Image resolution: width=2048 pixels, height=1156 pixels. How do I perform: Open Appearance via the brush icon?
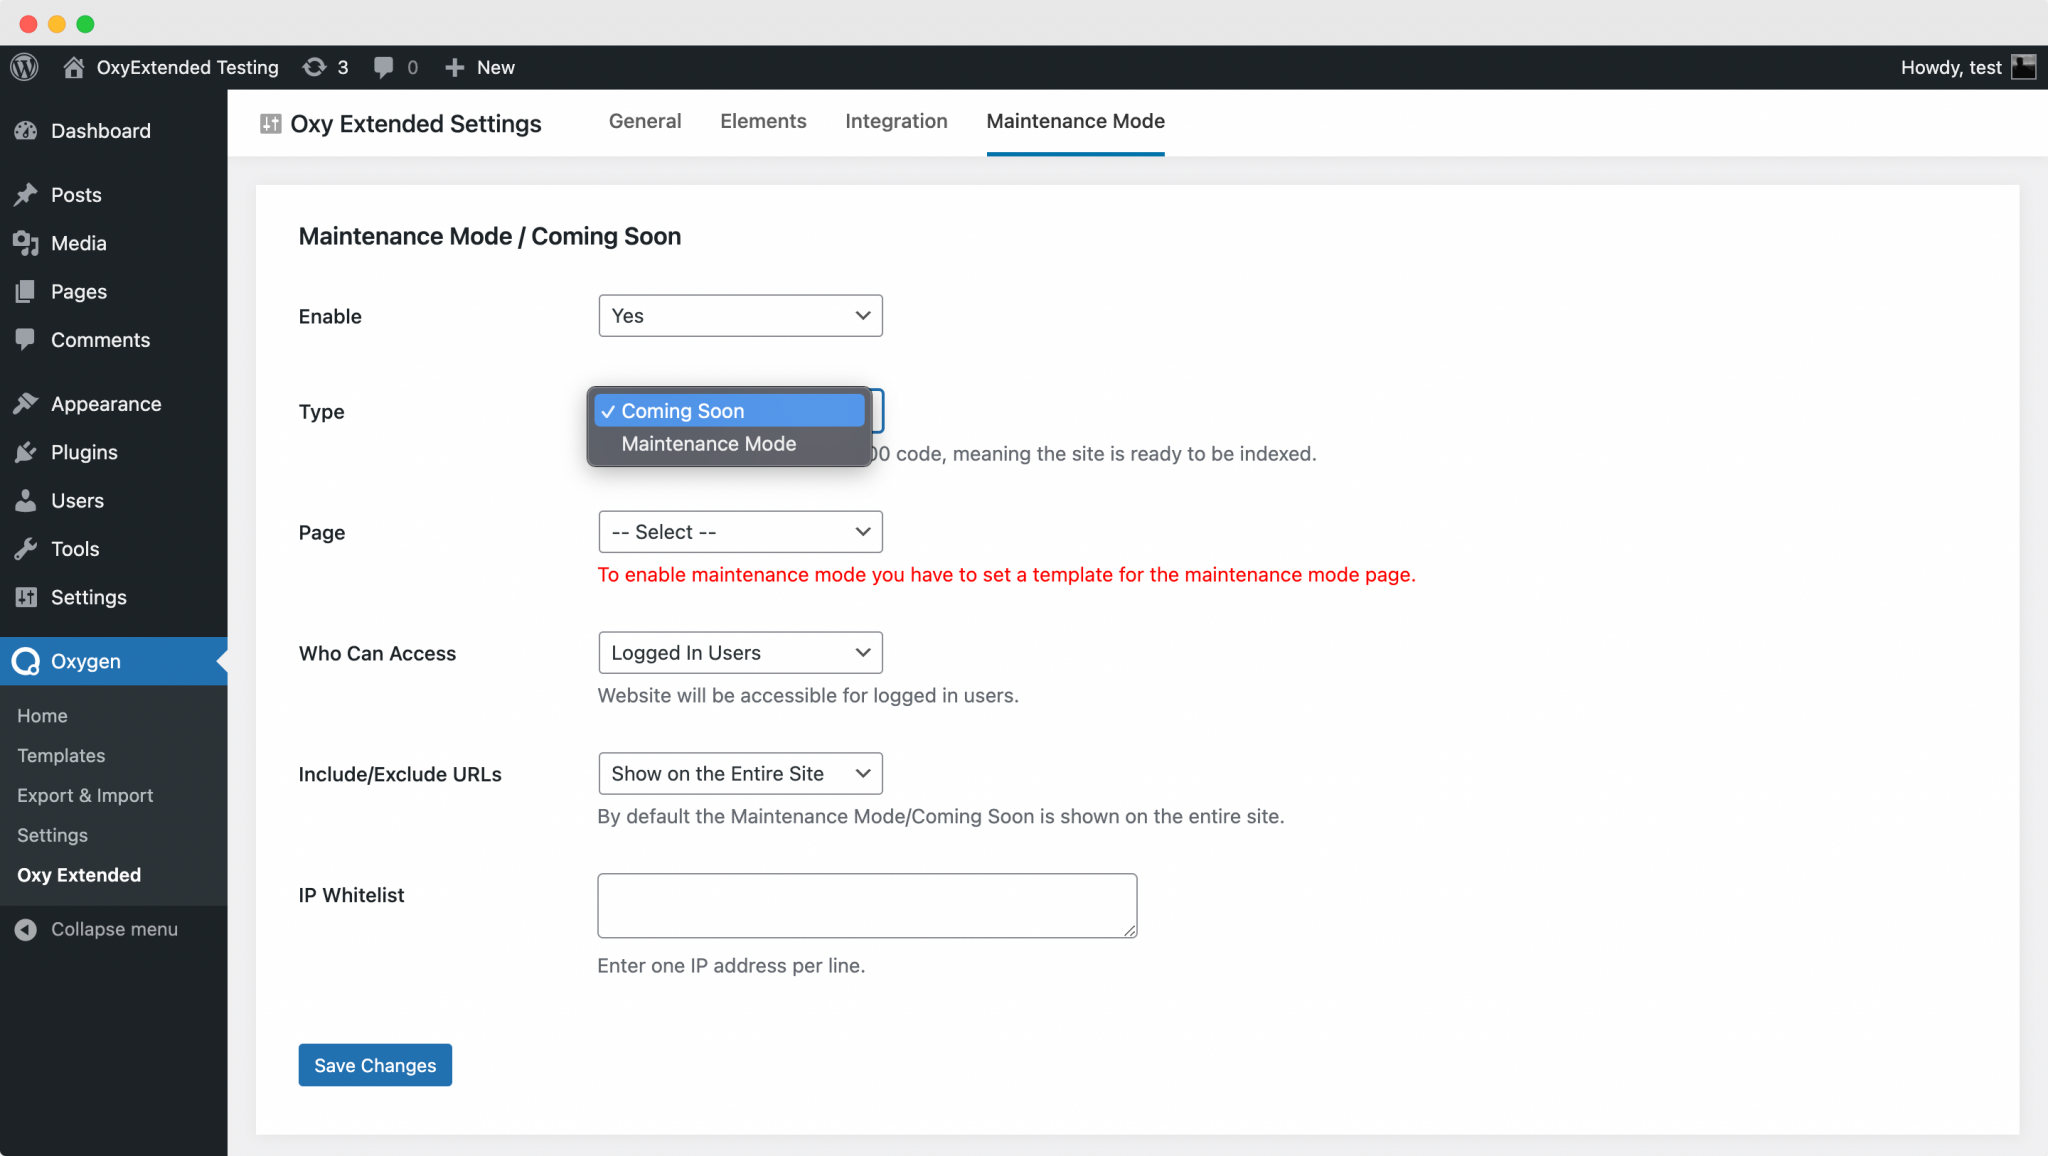[27, 403]
